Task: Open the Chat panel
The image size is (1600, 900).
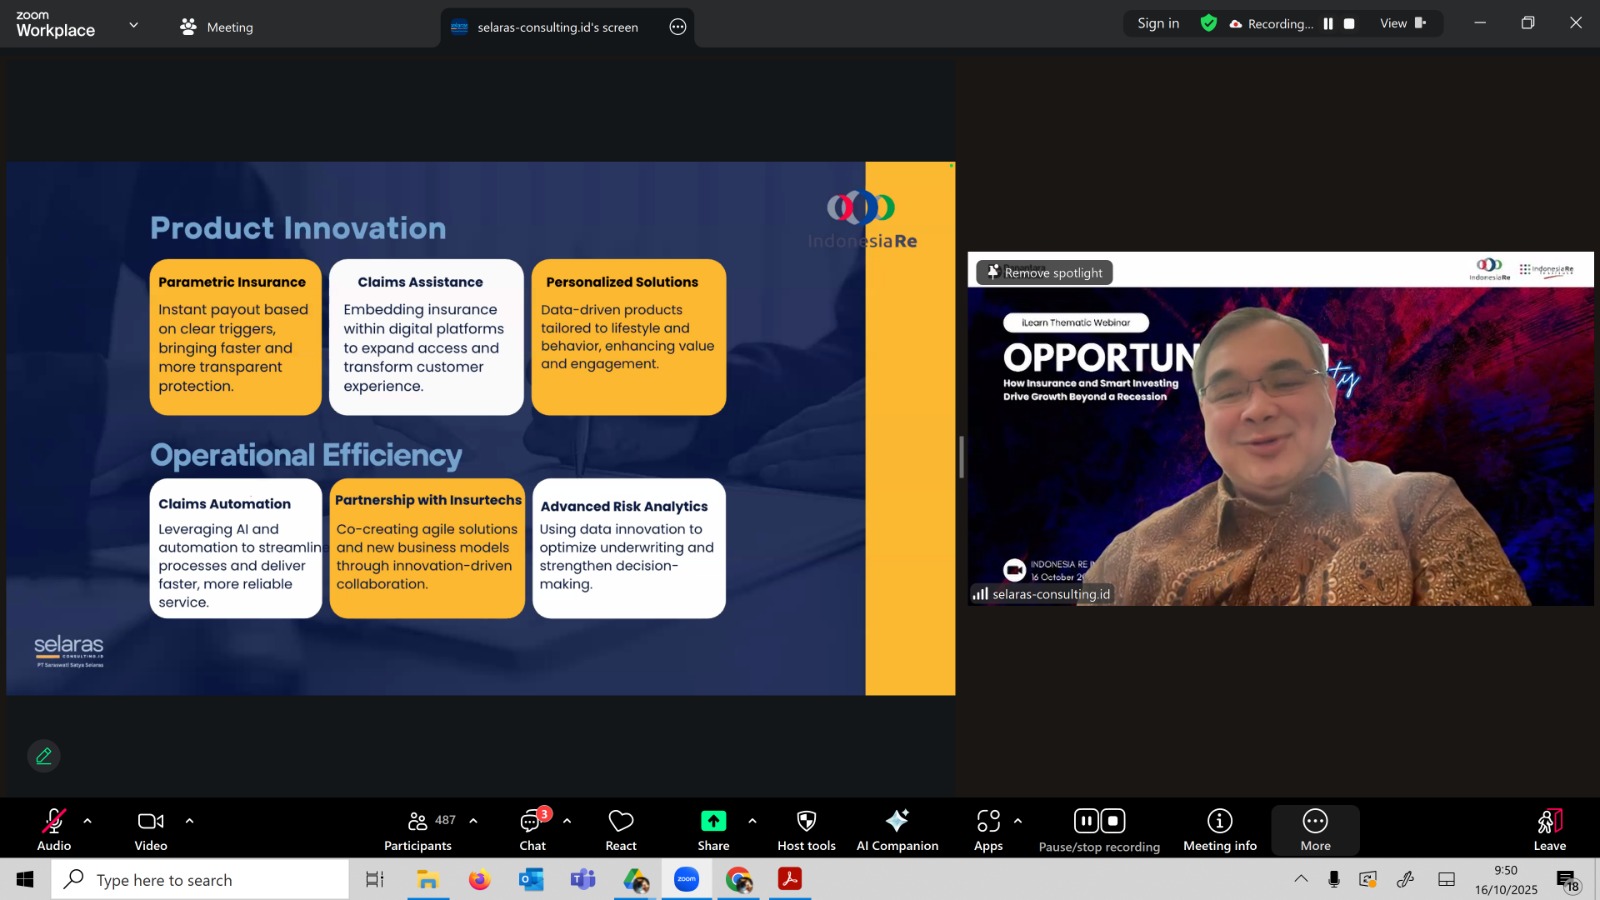Action: pos(532,830)
